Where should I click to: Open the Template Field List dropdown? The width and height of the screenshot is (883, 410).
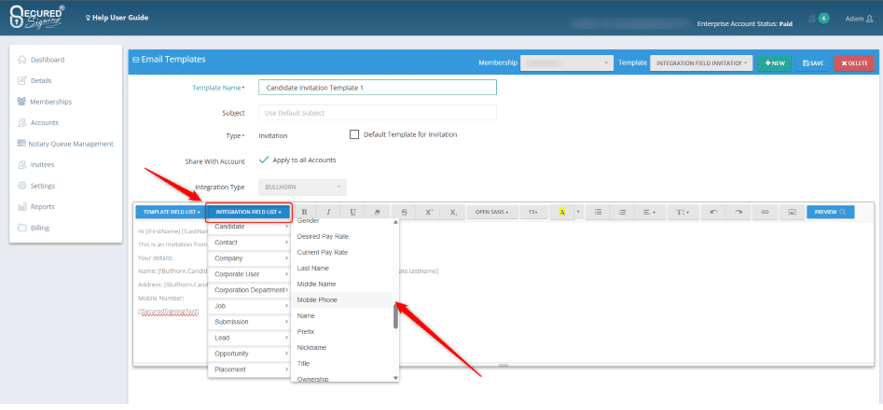point(171,212)
